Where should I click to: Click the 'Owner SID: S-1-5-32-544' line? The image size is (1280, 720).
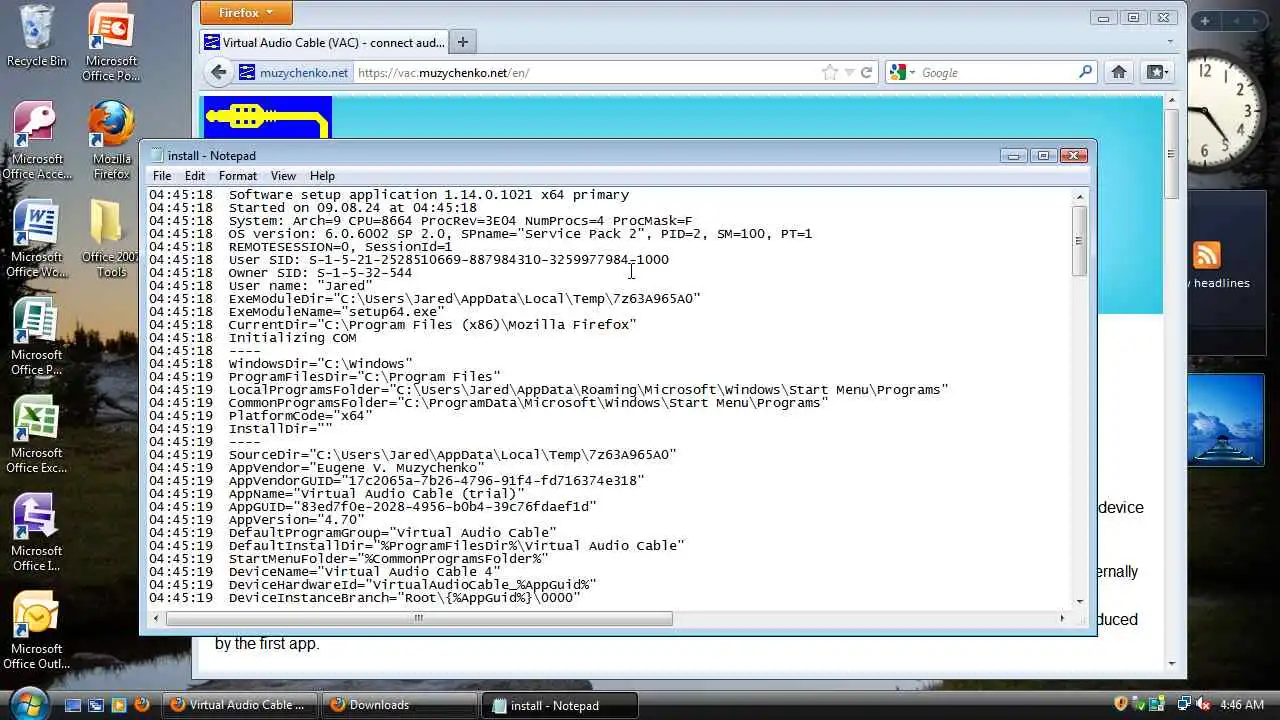coord(320,273)
